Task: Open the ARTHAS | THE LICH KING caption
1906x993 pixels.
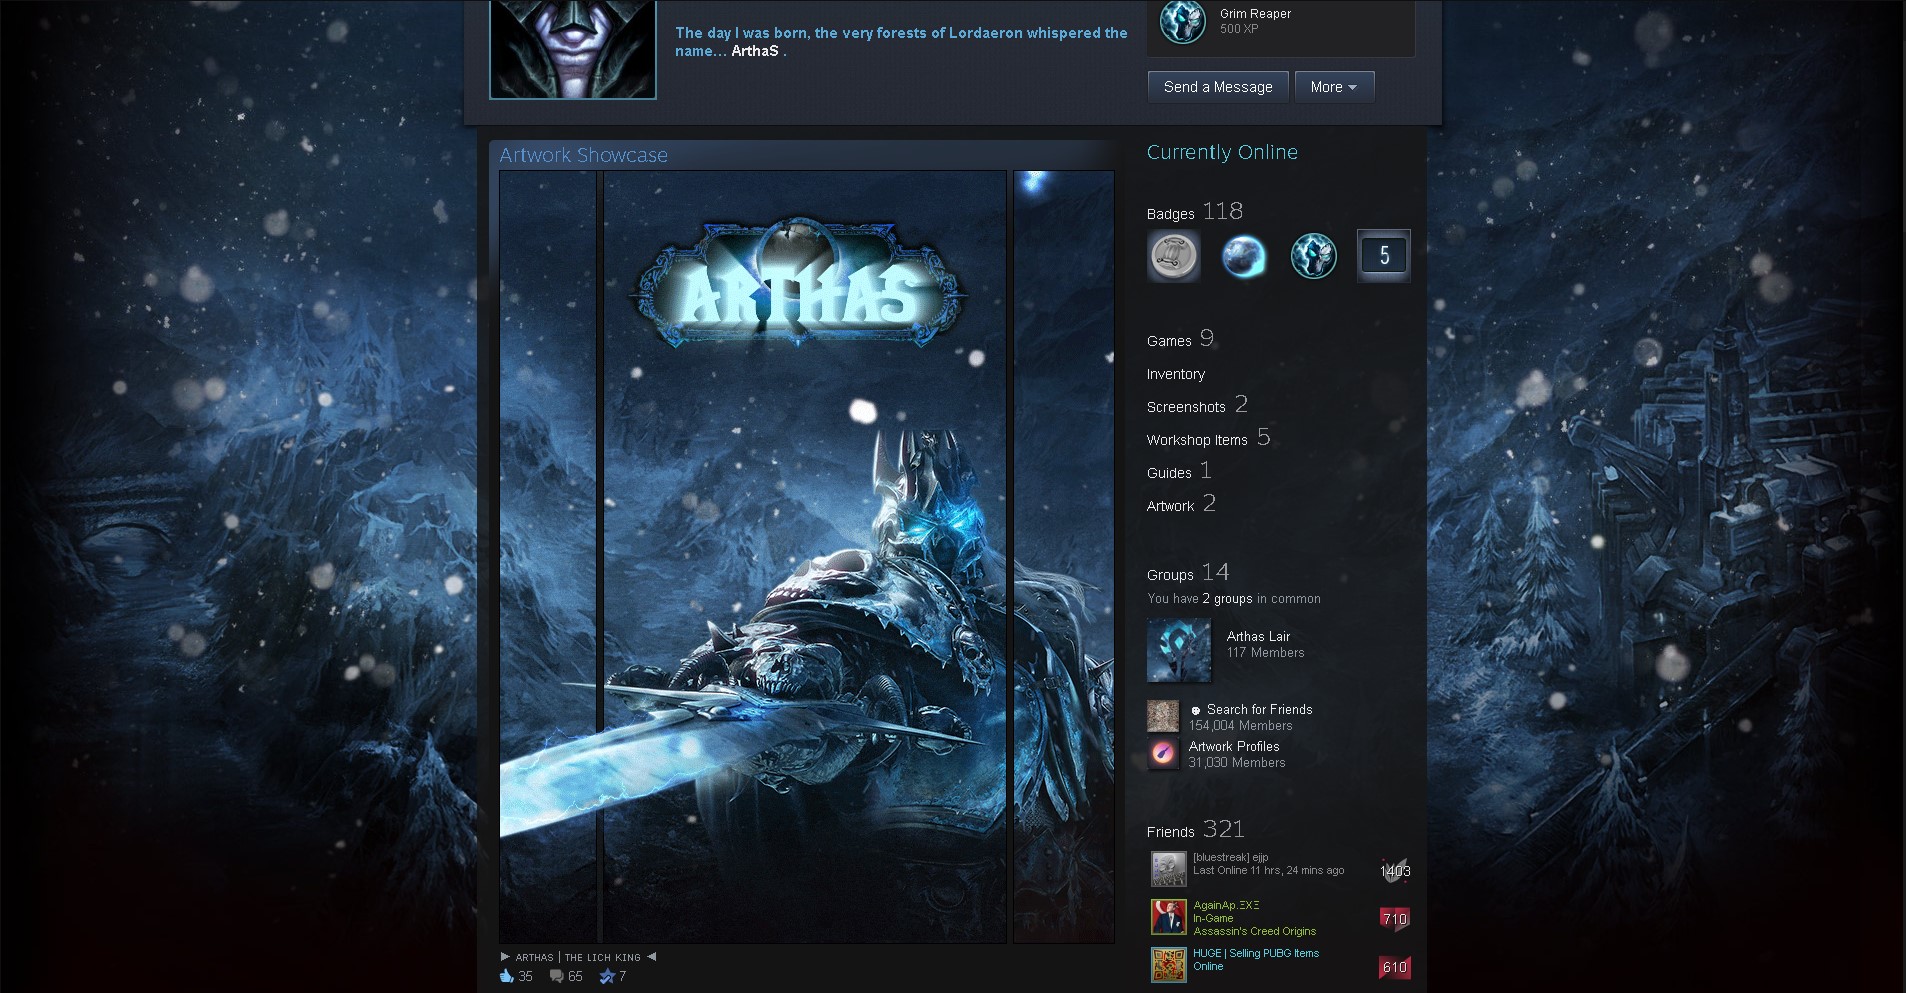Action: [x=578, y=957]
